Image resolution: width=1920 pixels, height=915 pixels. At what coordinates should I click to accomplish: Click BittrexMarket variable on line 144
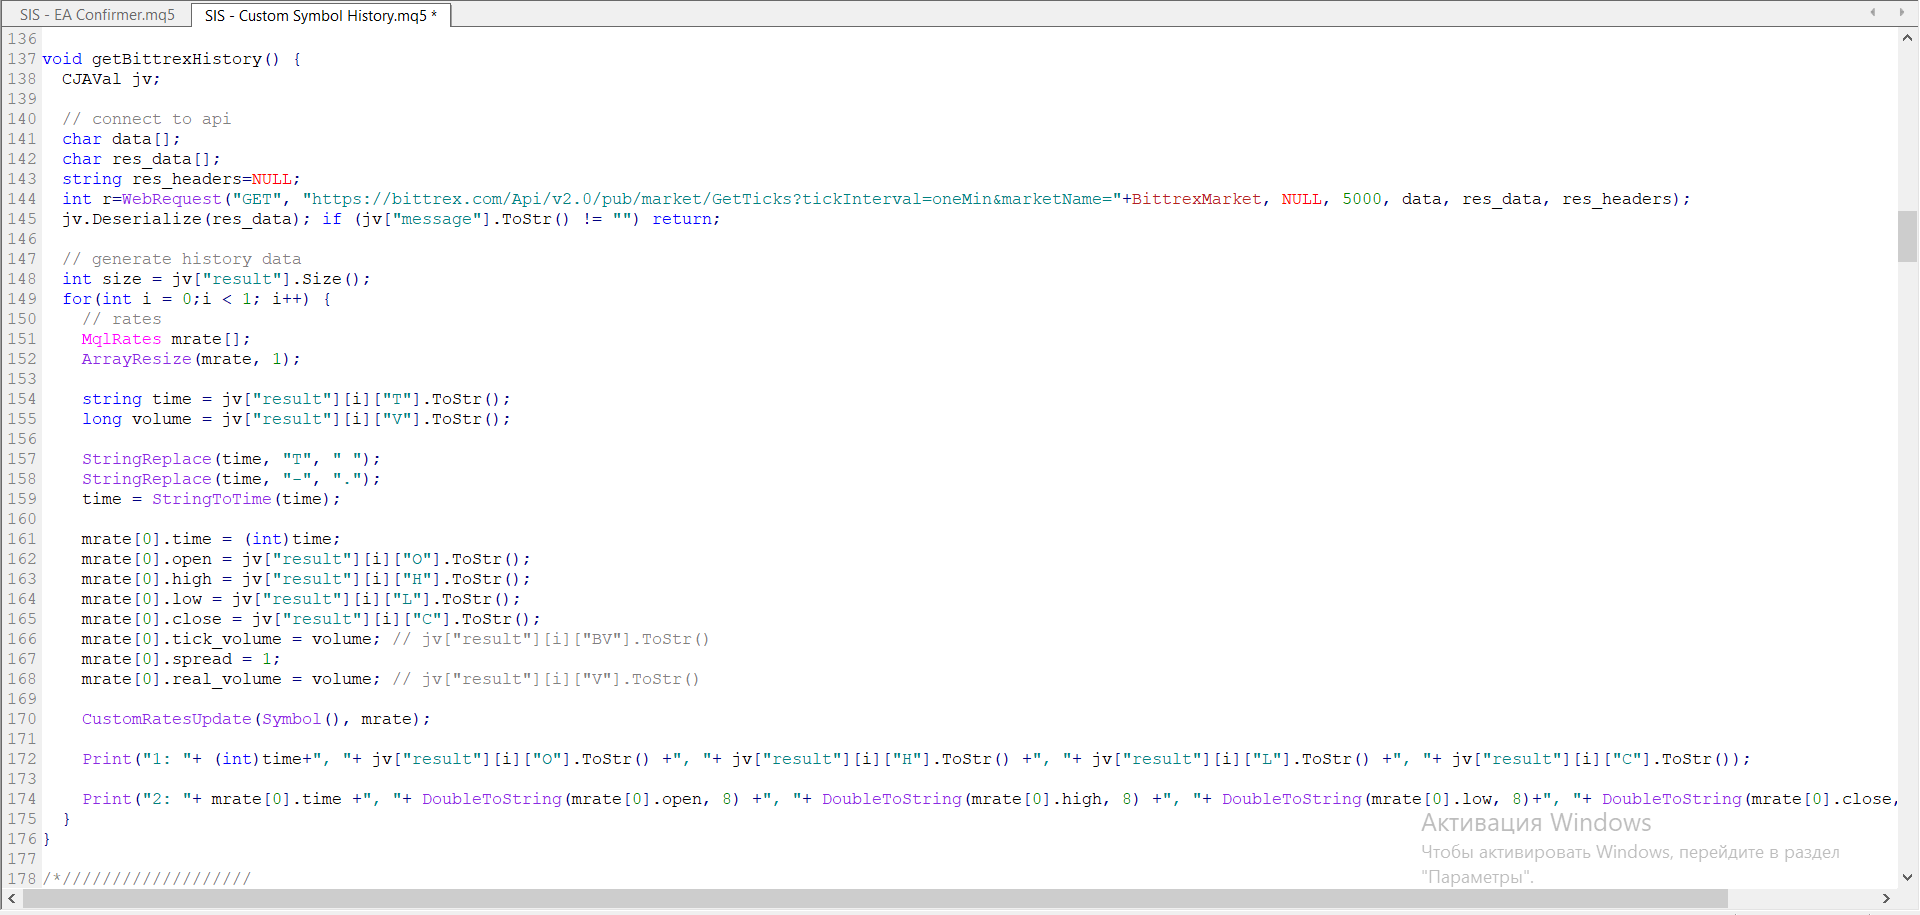(1196, 199)
